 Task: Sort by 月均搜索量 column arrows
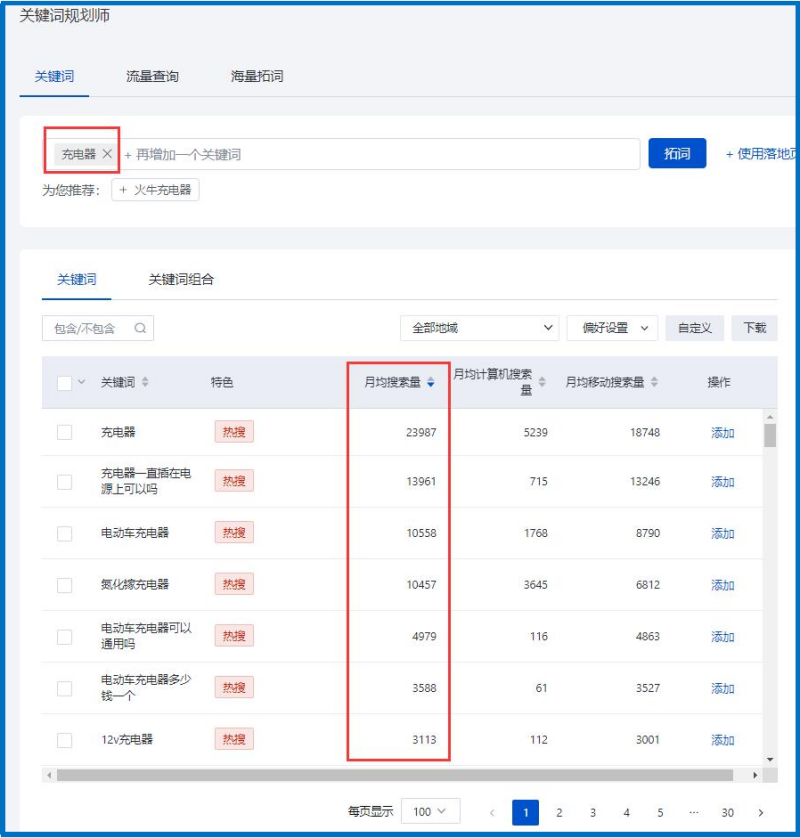tap(430, 382)
